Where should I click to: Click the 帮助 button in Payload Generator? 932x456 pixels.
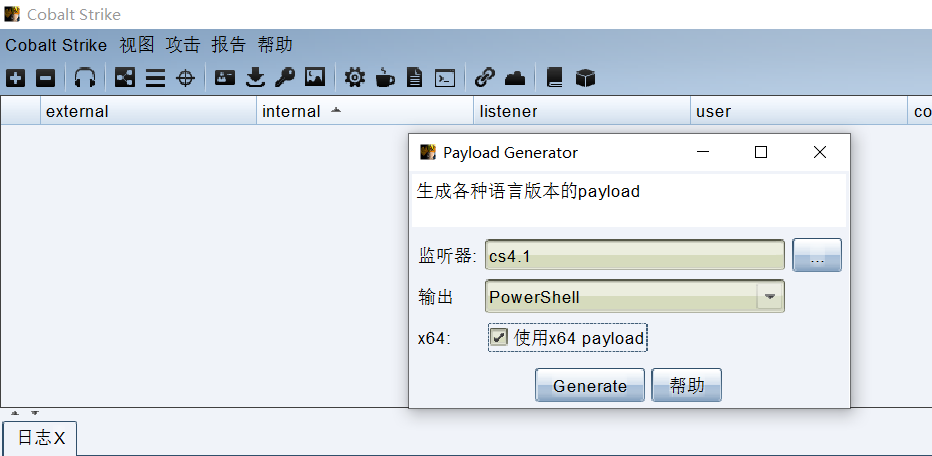pos(687,385)
